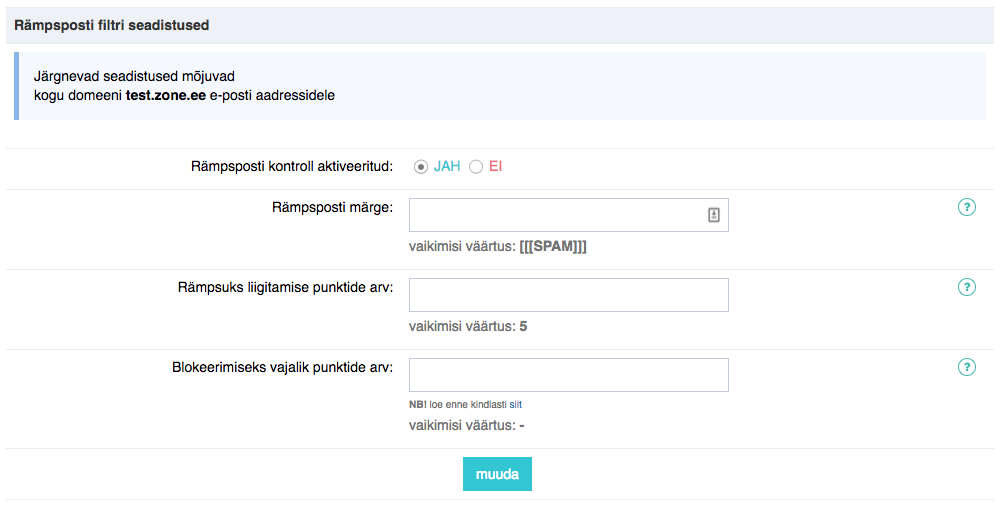1006x506 pixels.
Task: Open help icon for Rämpsposti märge
Action: tap(966, 207)
